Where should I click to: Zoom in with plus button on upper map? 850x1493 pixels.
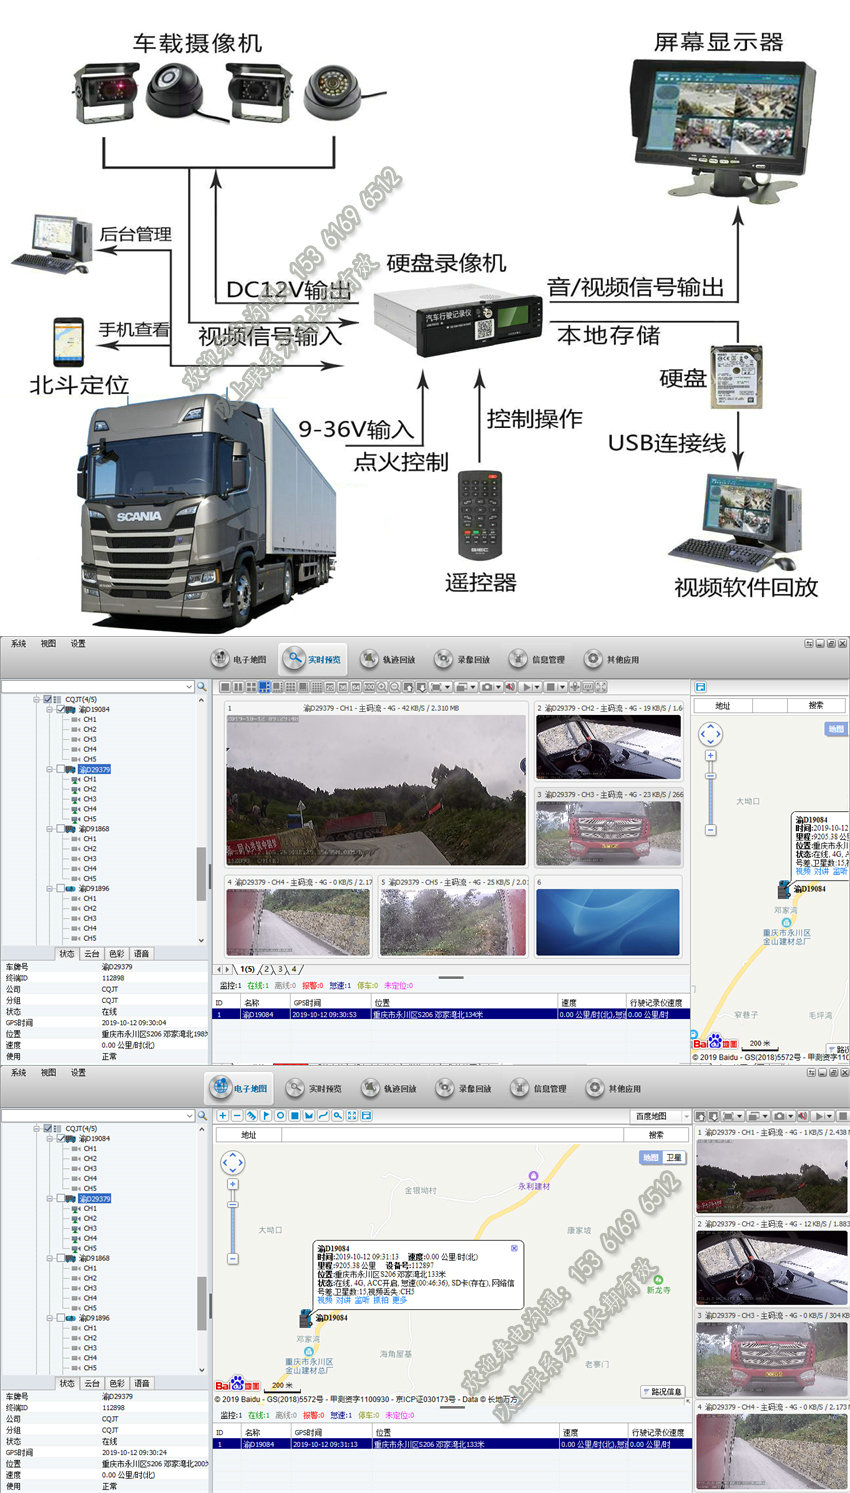[711, 755]
